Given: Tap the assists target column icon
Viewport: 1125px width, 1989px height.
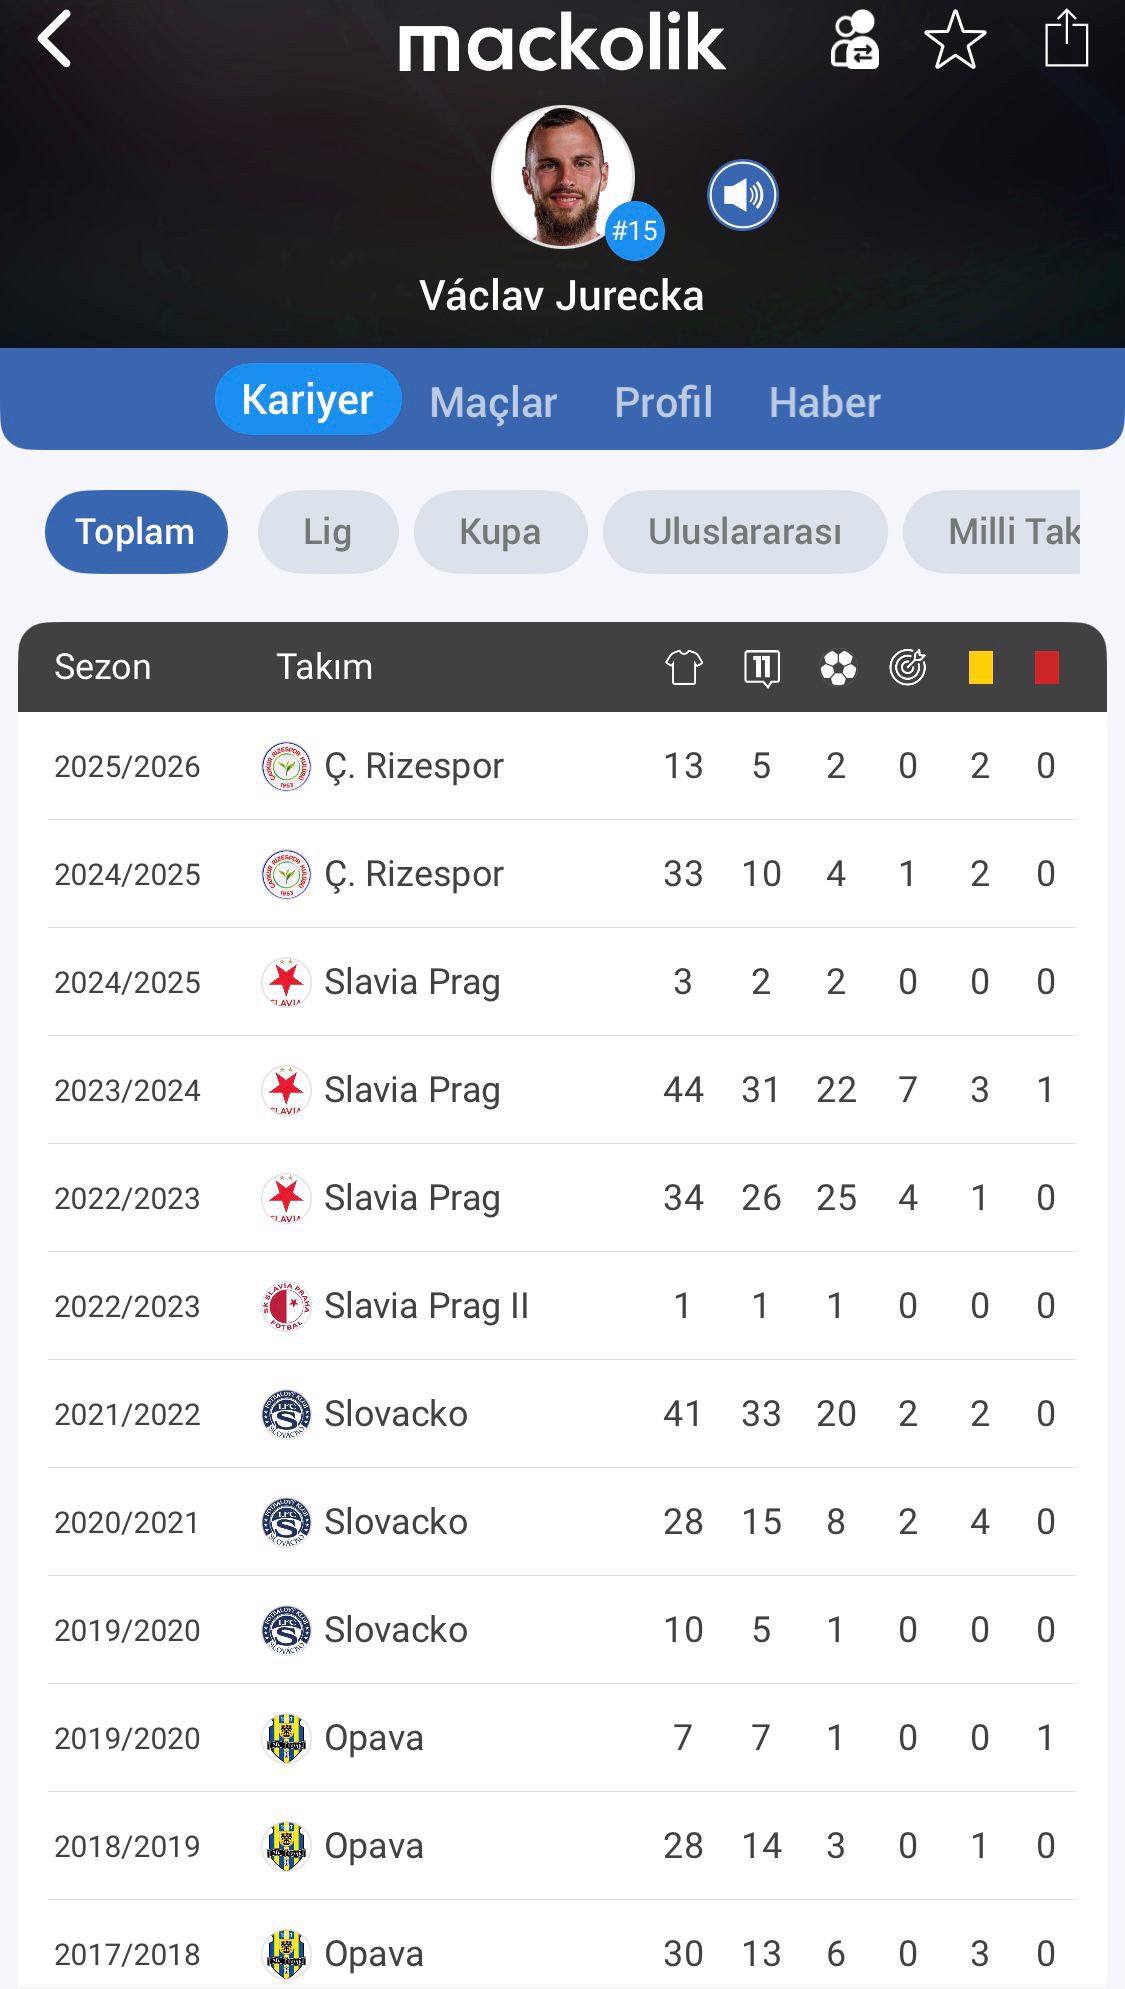Looking at the screenshot, I should click(x=908, y=667).
